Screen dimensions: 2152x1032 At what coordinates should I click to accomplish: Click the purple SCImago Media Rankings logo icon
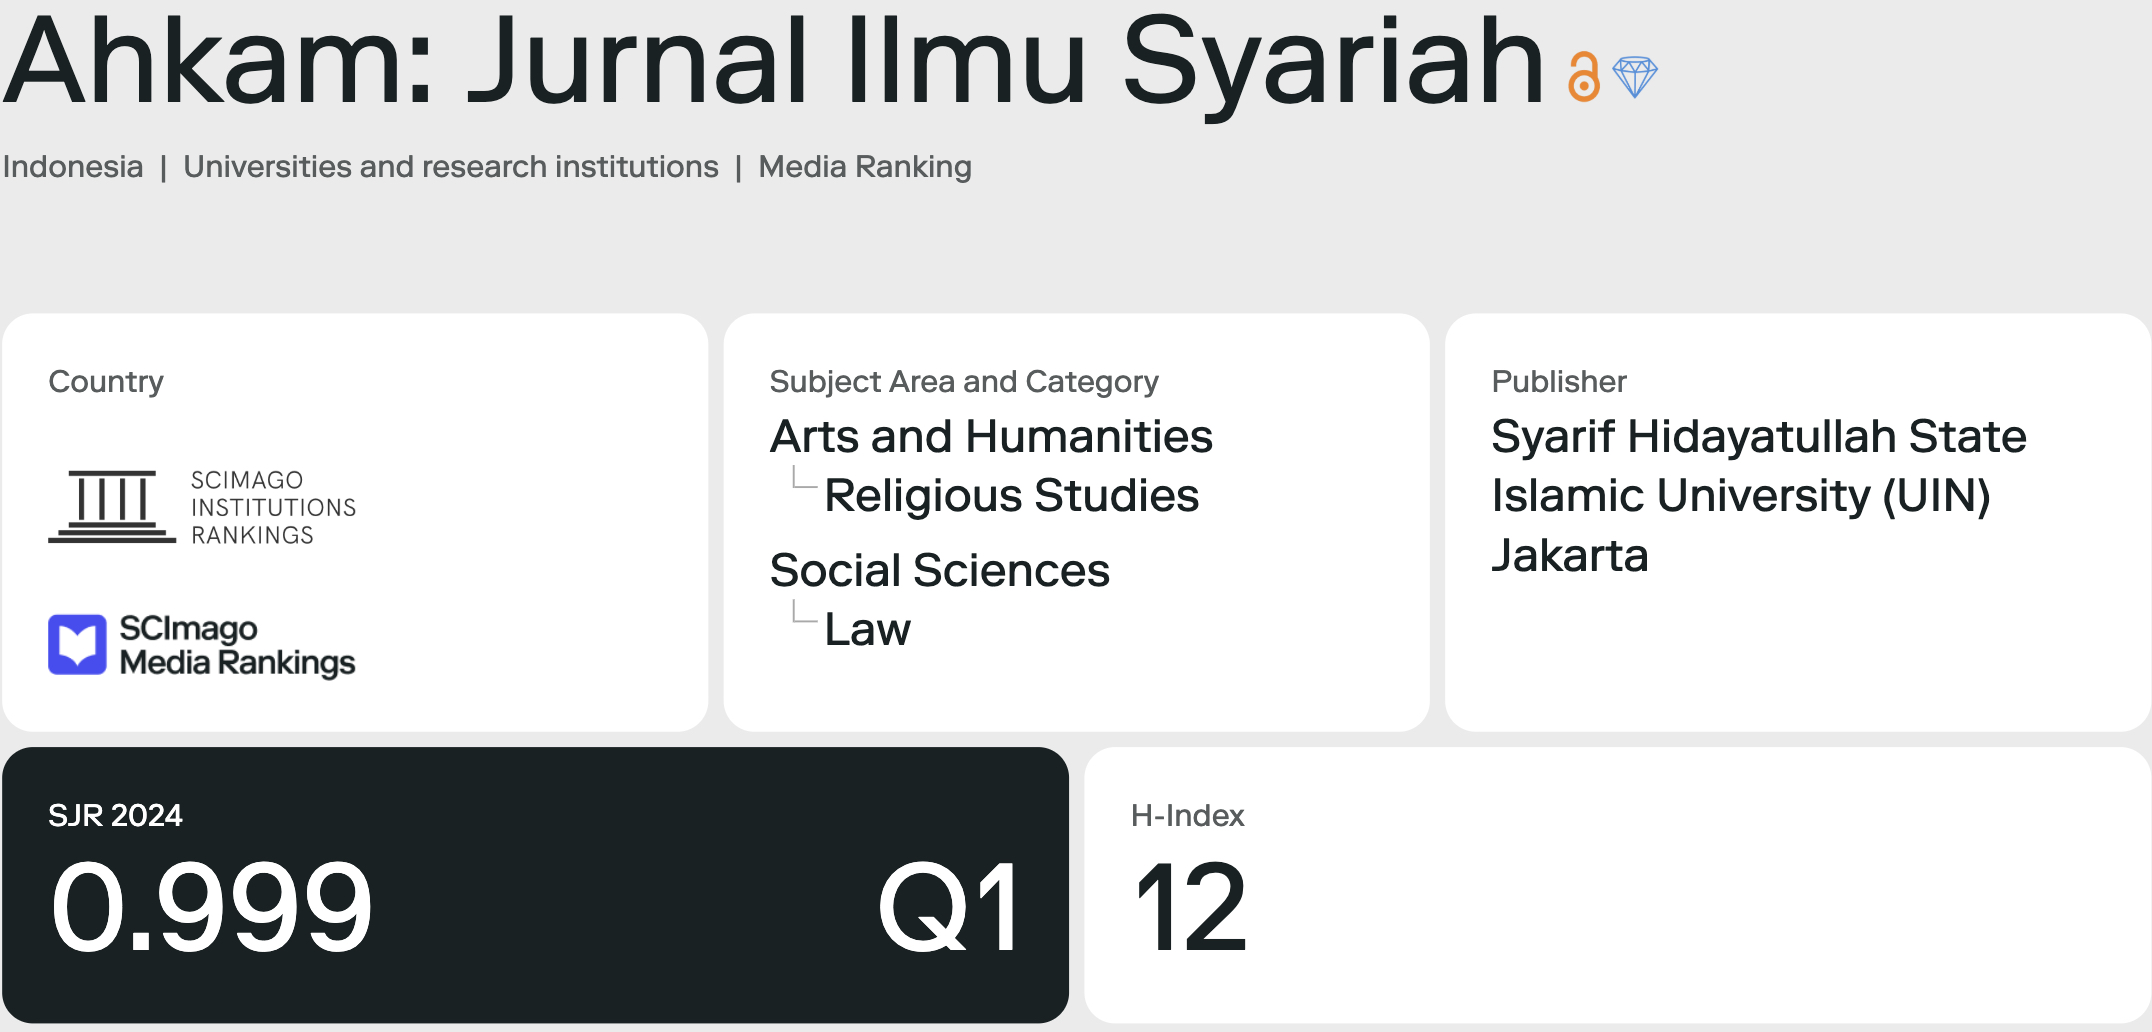(x=77, y=645)
